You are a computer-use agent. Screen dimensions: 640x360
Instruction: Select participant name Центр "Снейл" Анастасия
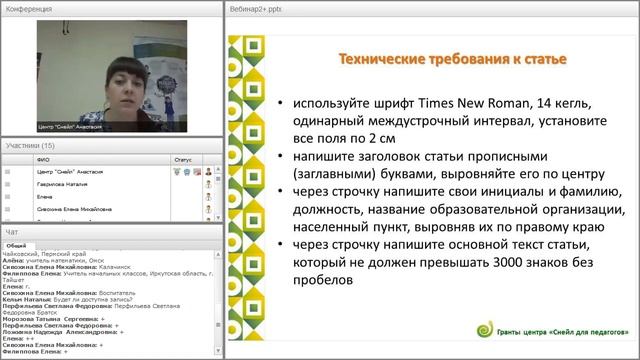pyautogui.click(x=70, y=172)
